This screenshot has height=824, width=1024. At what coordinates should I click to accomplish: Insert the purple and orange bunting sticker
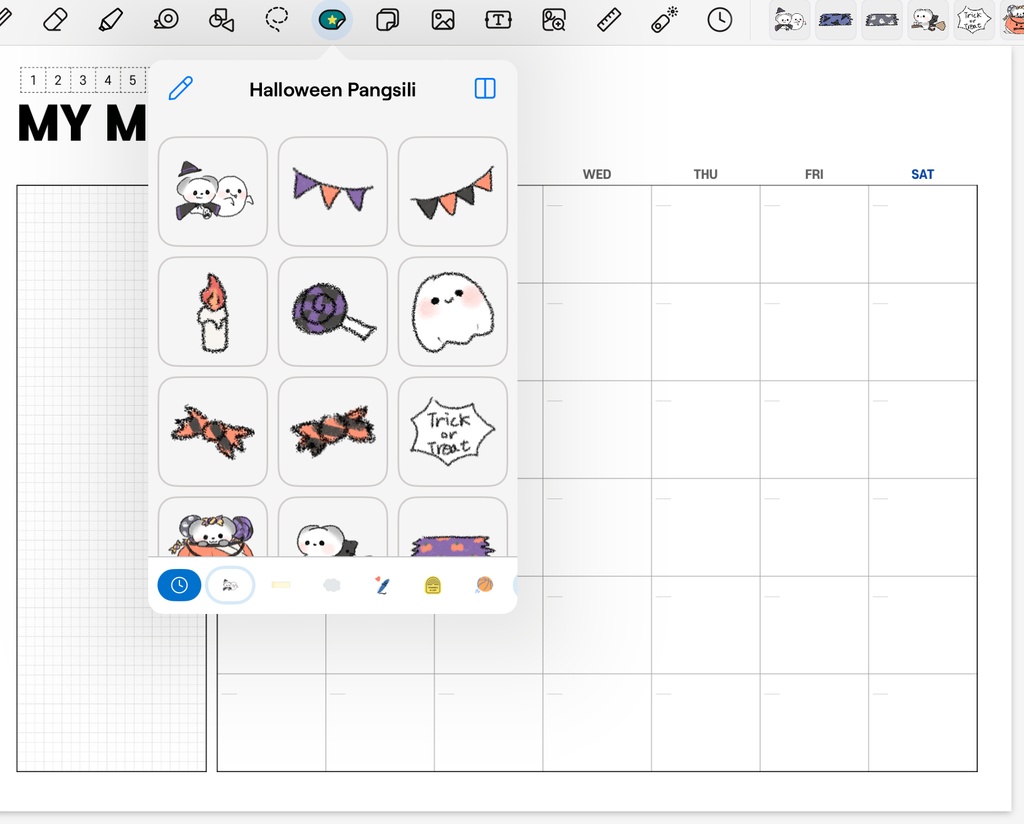(333, 191)
